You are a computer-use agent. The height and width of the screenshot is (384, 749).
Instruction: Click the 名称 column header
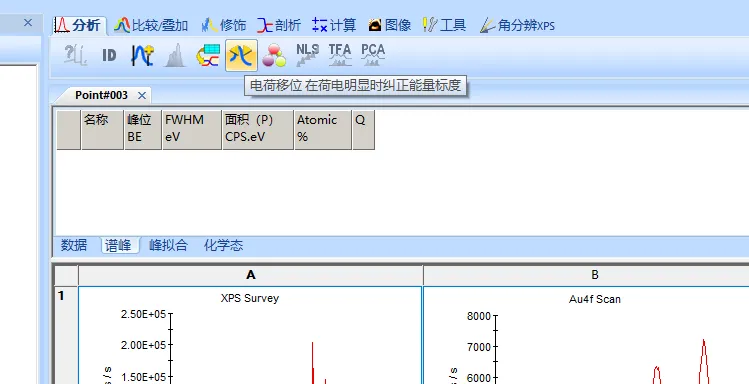tap(102, 130)
